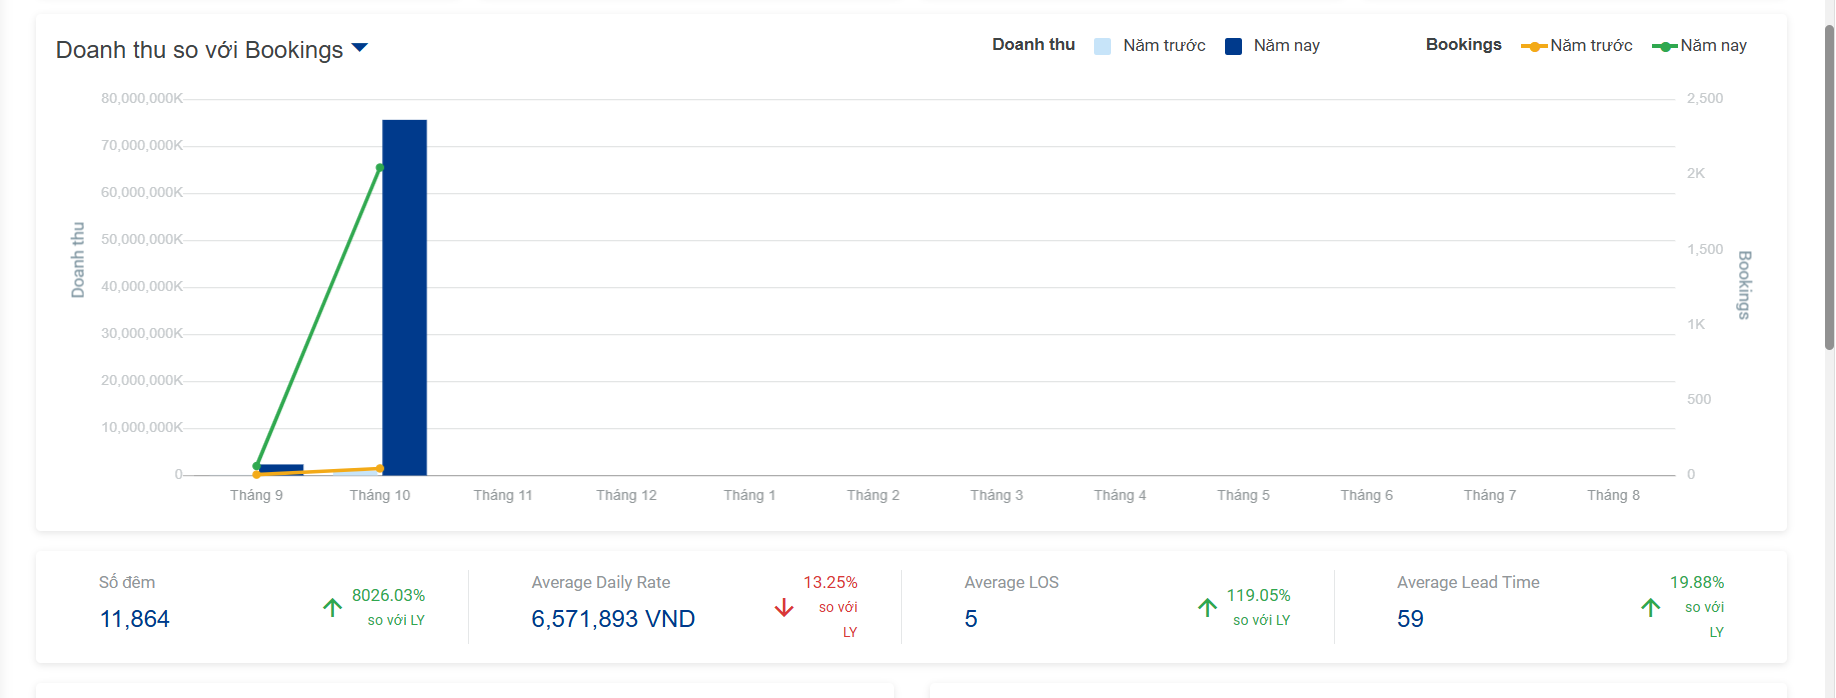Click the "6,571,893 VND" daily rate value
1836x698 pixels.
[x=613, y=619]
